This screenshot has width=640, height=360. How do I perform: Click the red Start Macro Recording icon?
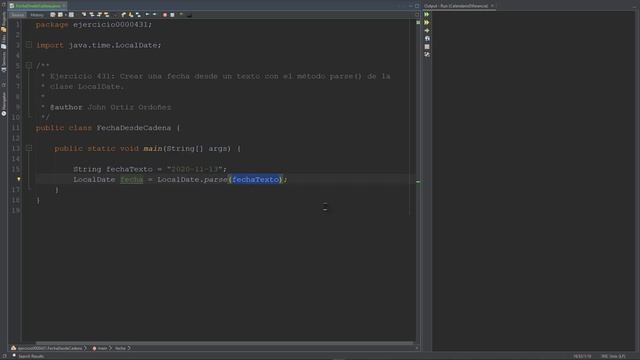click(164, 15)
